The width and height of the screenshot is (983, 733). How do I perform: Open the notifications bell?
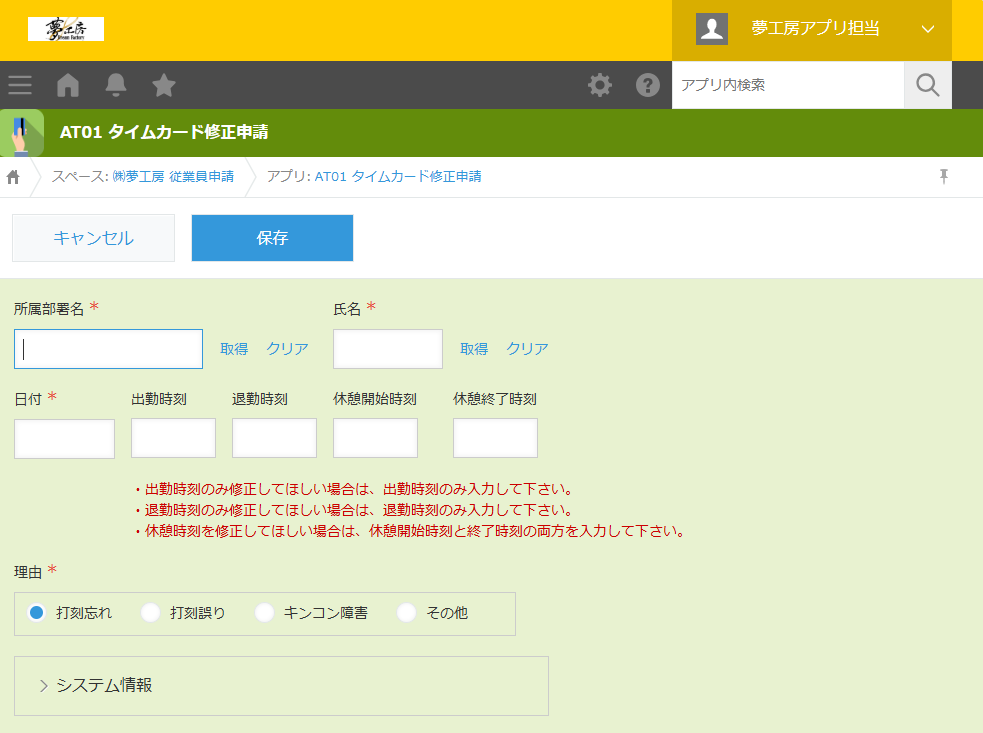(x=116, y=85)
